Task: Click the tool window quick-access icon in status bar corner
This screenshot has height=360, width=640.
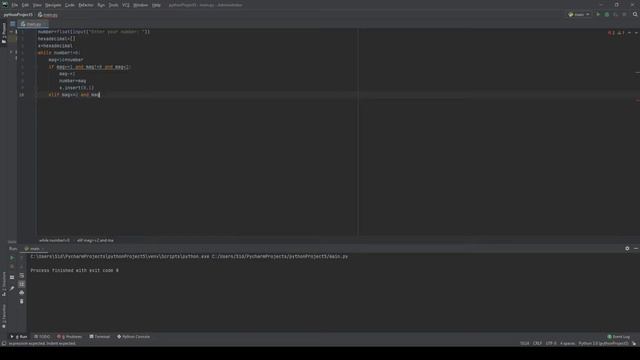Action: (x=4, y=344)
